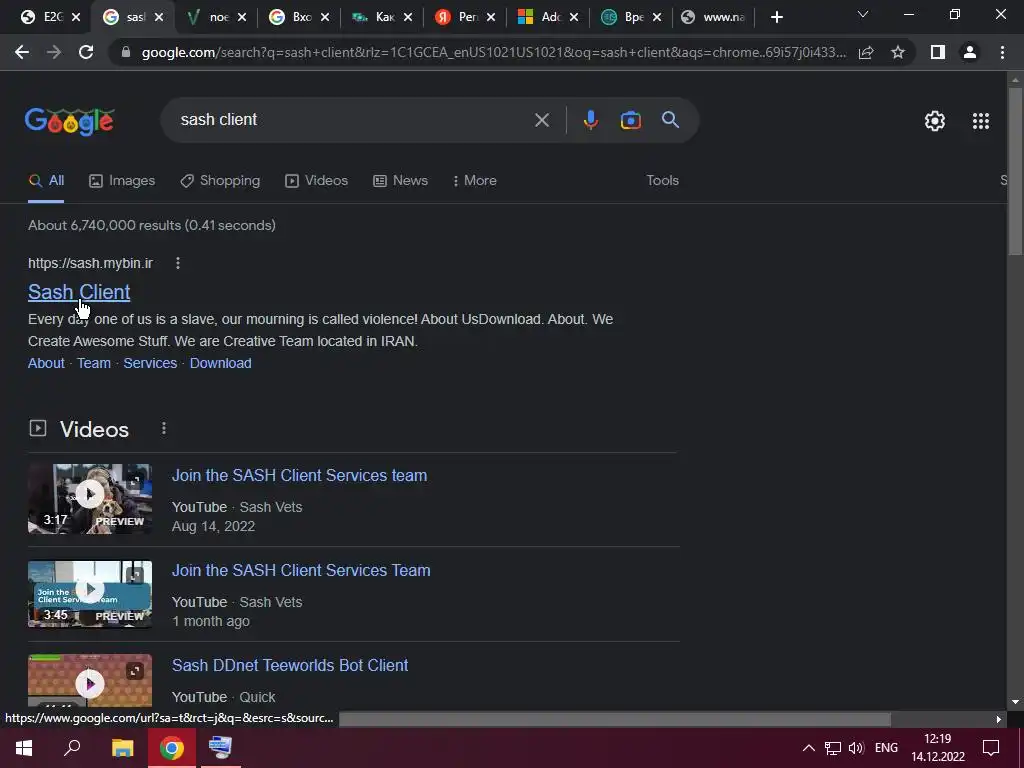Screen dimensions: 1024x768
Task: Click the Google holiday logo
Action: 70,121
